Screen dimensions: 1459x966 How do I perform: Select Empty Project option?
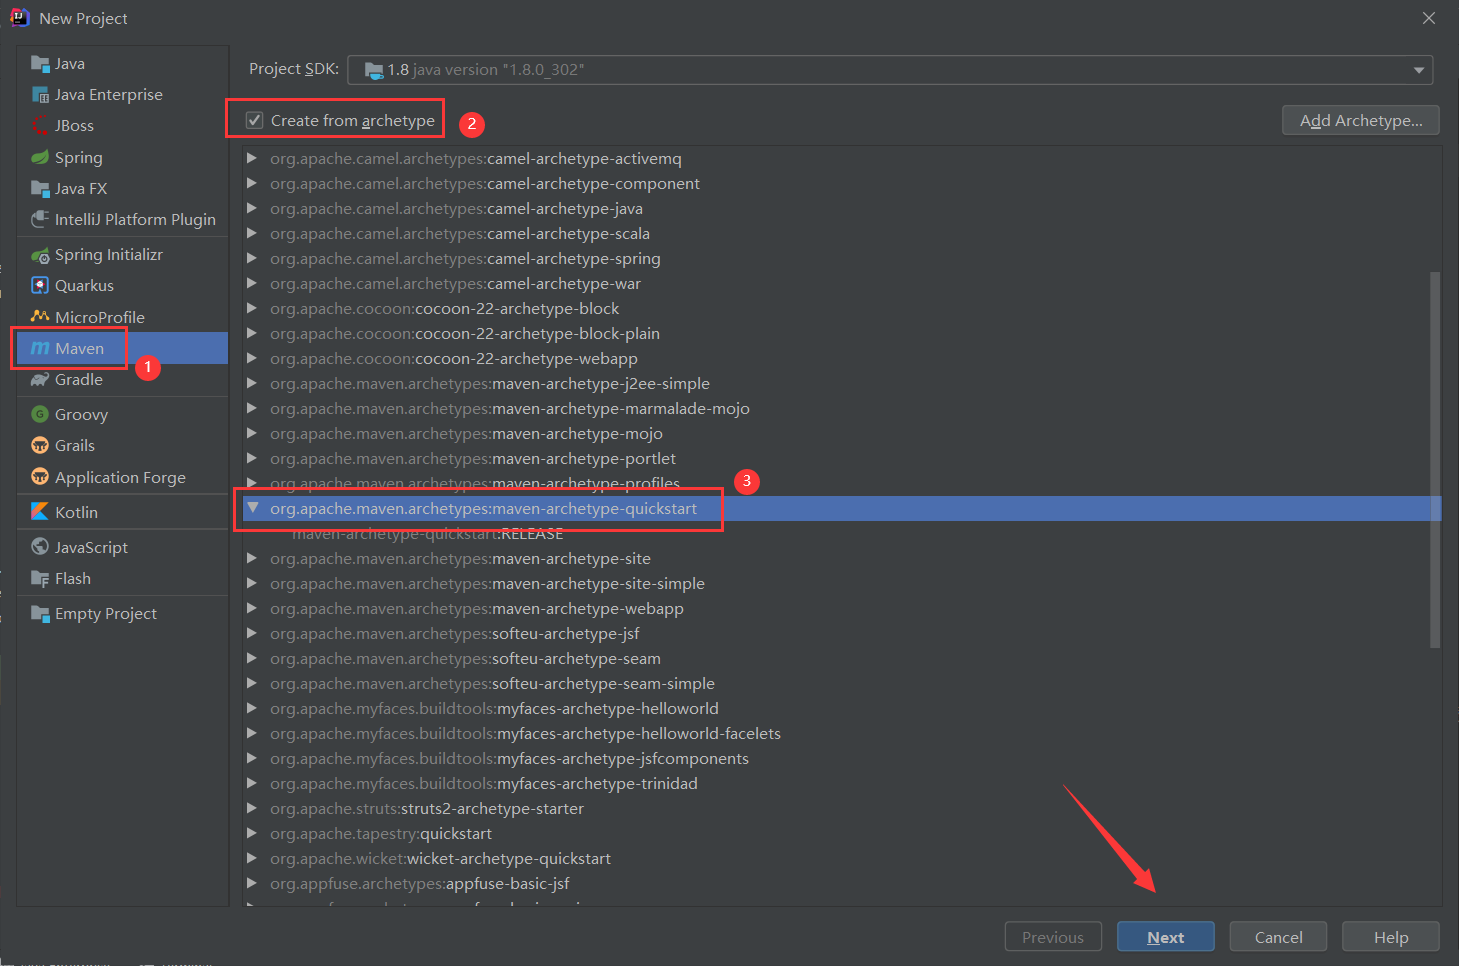pyautogui.click(x=122, y=613)
